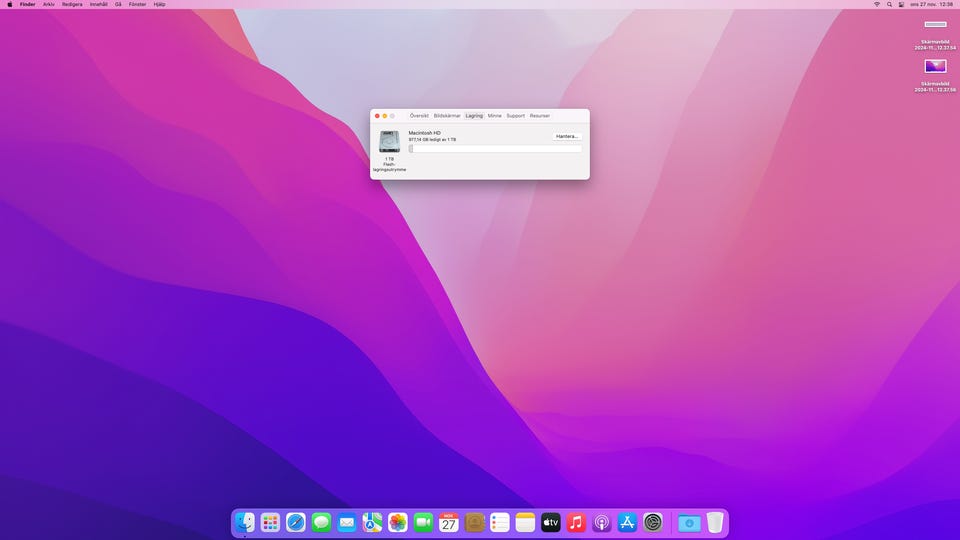960x540 pixels.
Task: Open the Finder menu
Action: click(28, 4)
